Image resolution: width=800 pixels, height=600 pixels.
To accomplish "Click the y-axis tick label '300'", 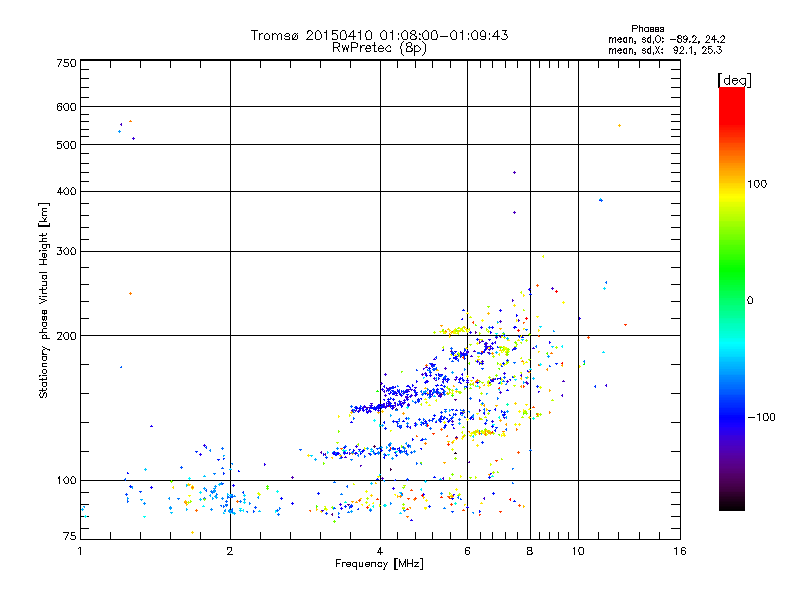I will pos(66,252).
